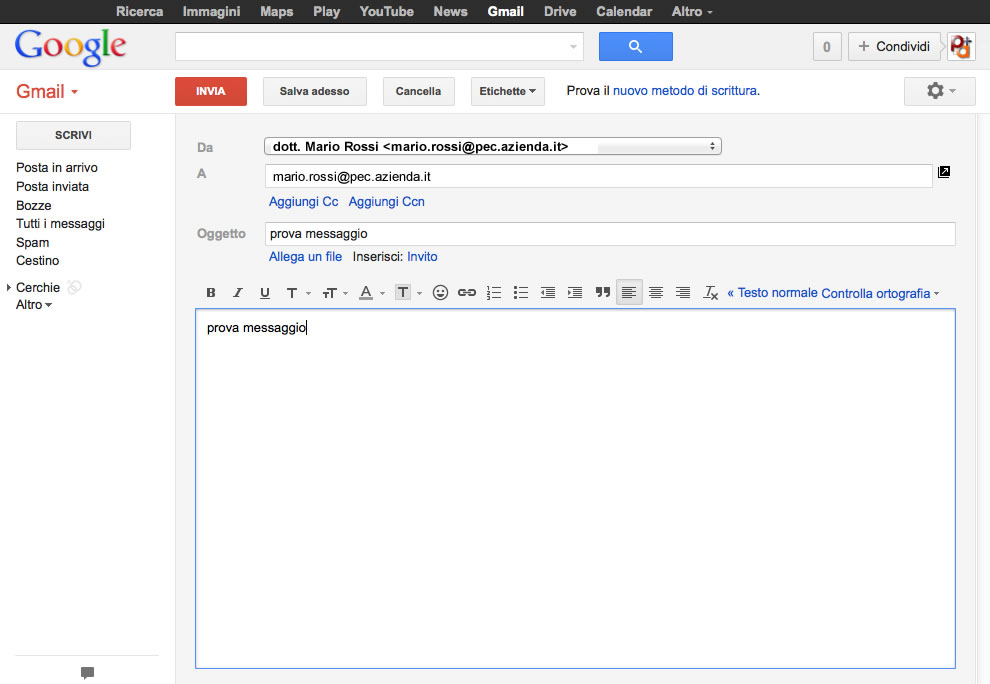Click the Allega un file link

click(x=305, y=257)
